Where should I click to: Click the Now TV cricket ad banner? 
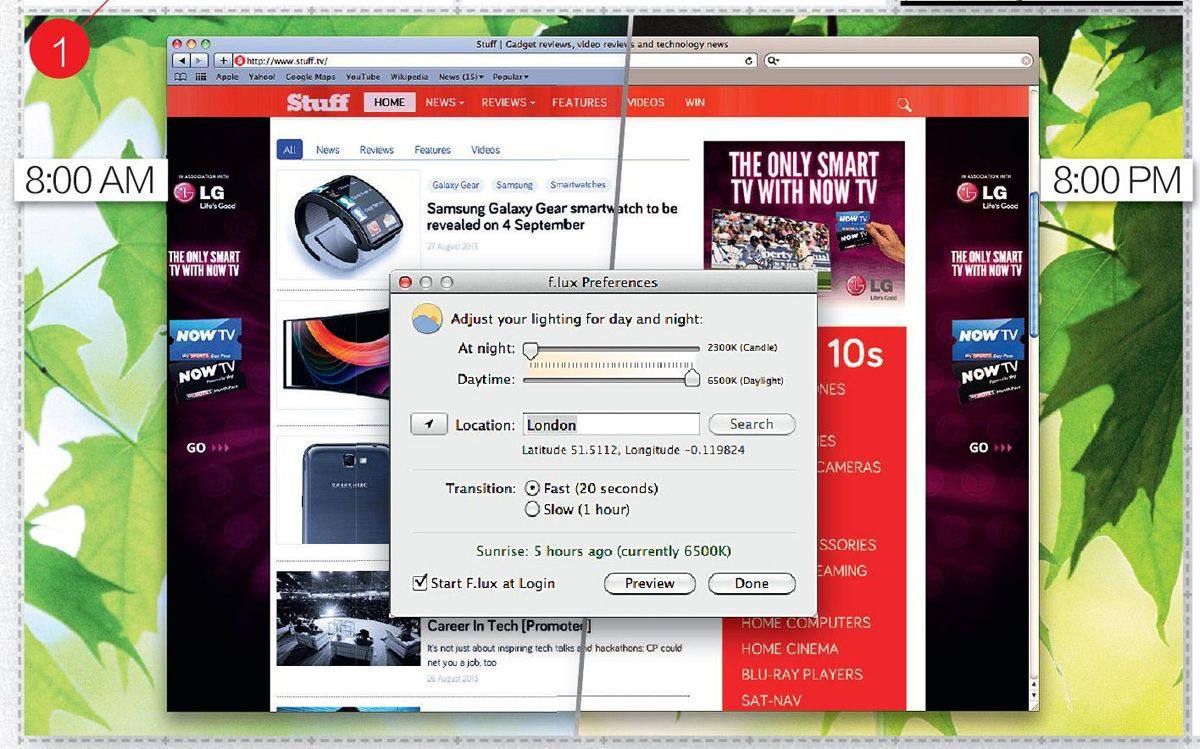(x=805, y=226)
